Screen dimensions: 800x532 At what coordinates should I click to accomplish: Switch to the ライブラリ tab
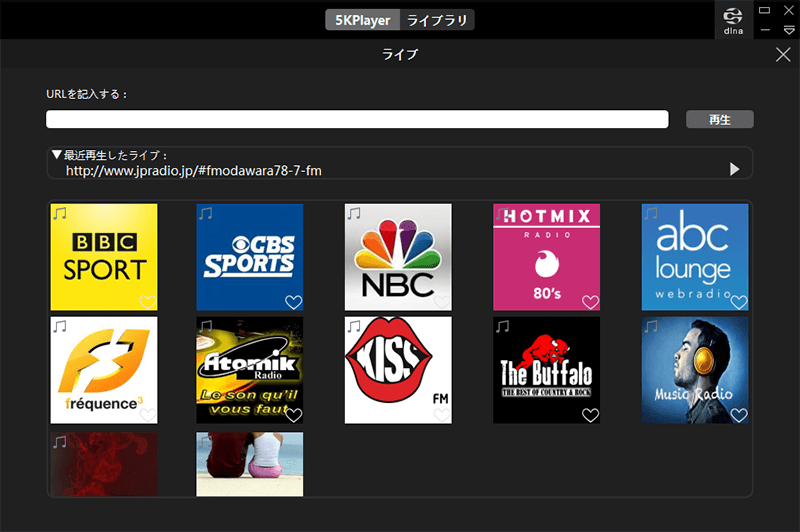click(437, 20)
